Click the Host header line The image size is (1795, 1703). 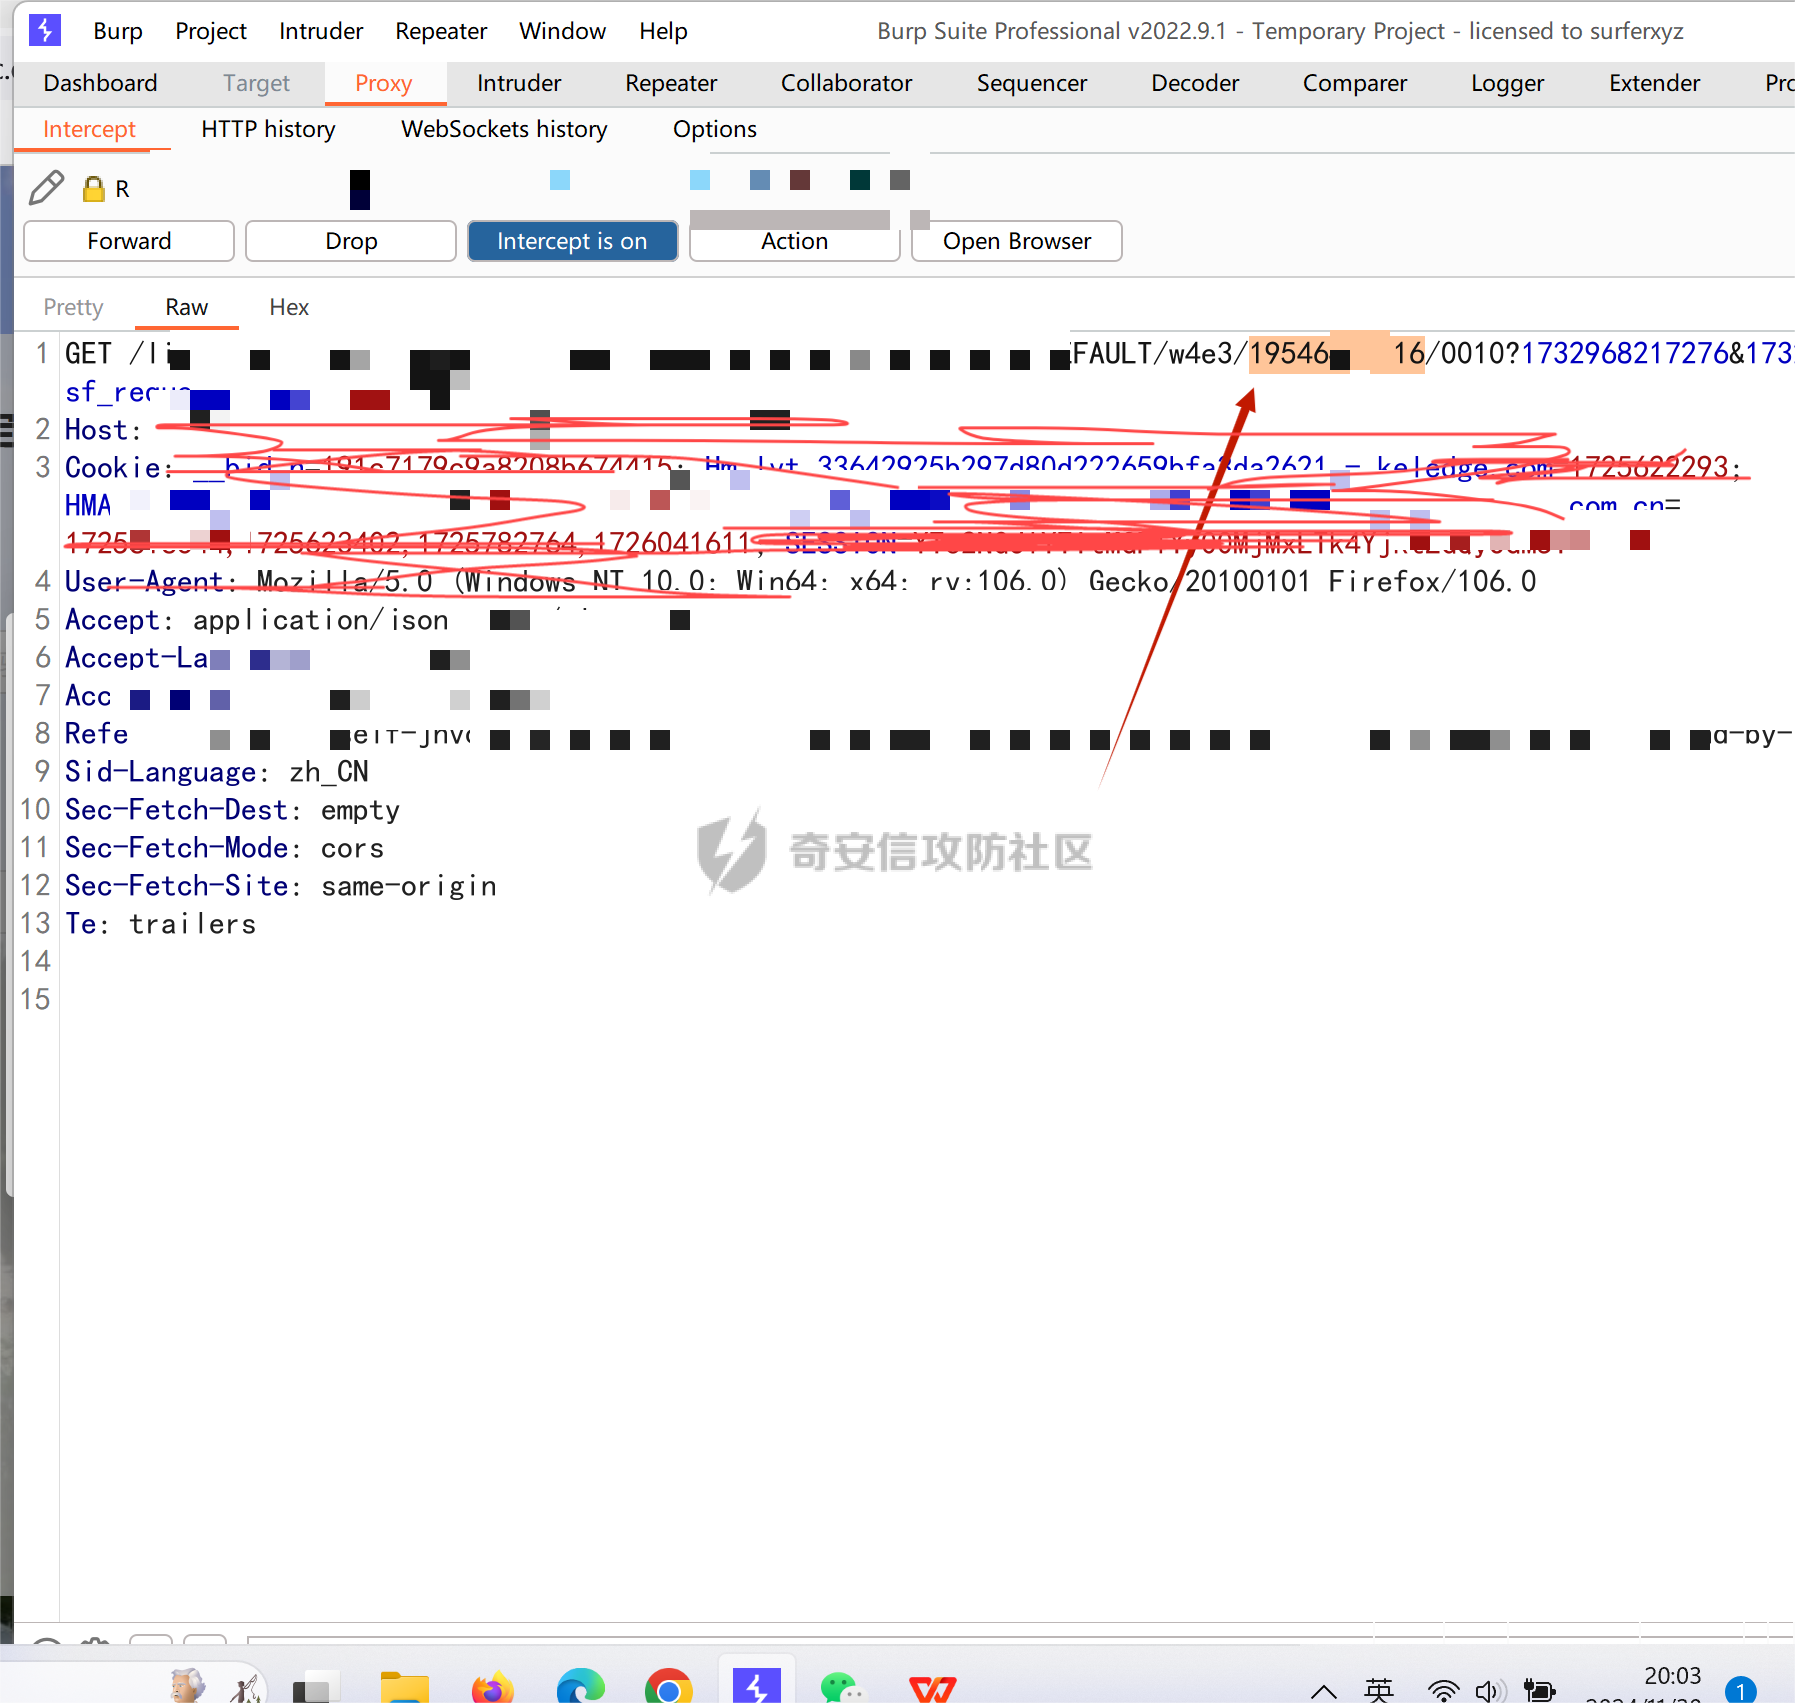coord(103,430)
